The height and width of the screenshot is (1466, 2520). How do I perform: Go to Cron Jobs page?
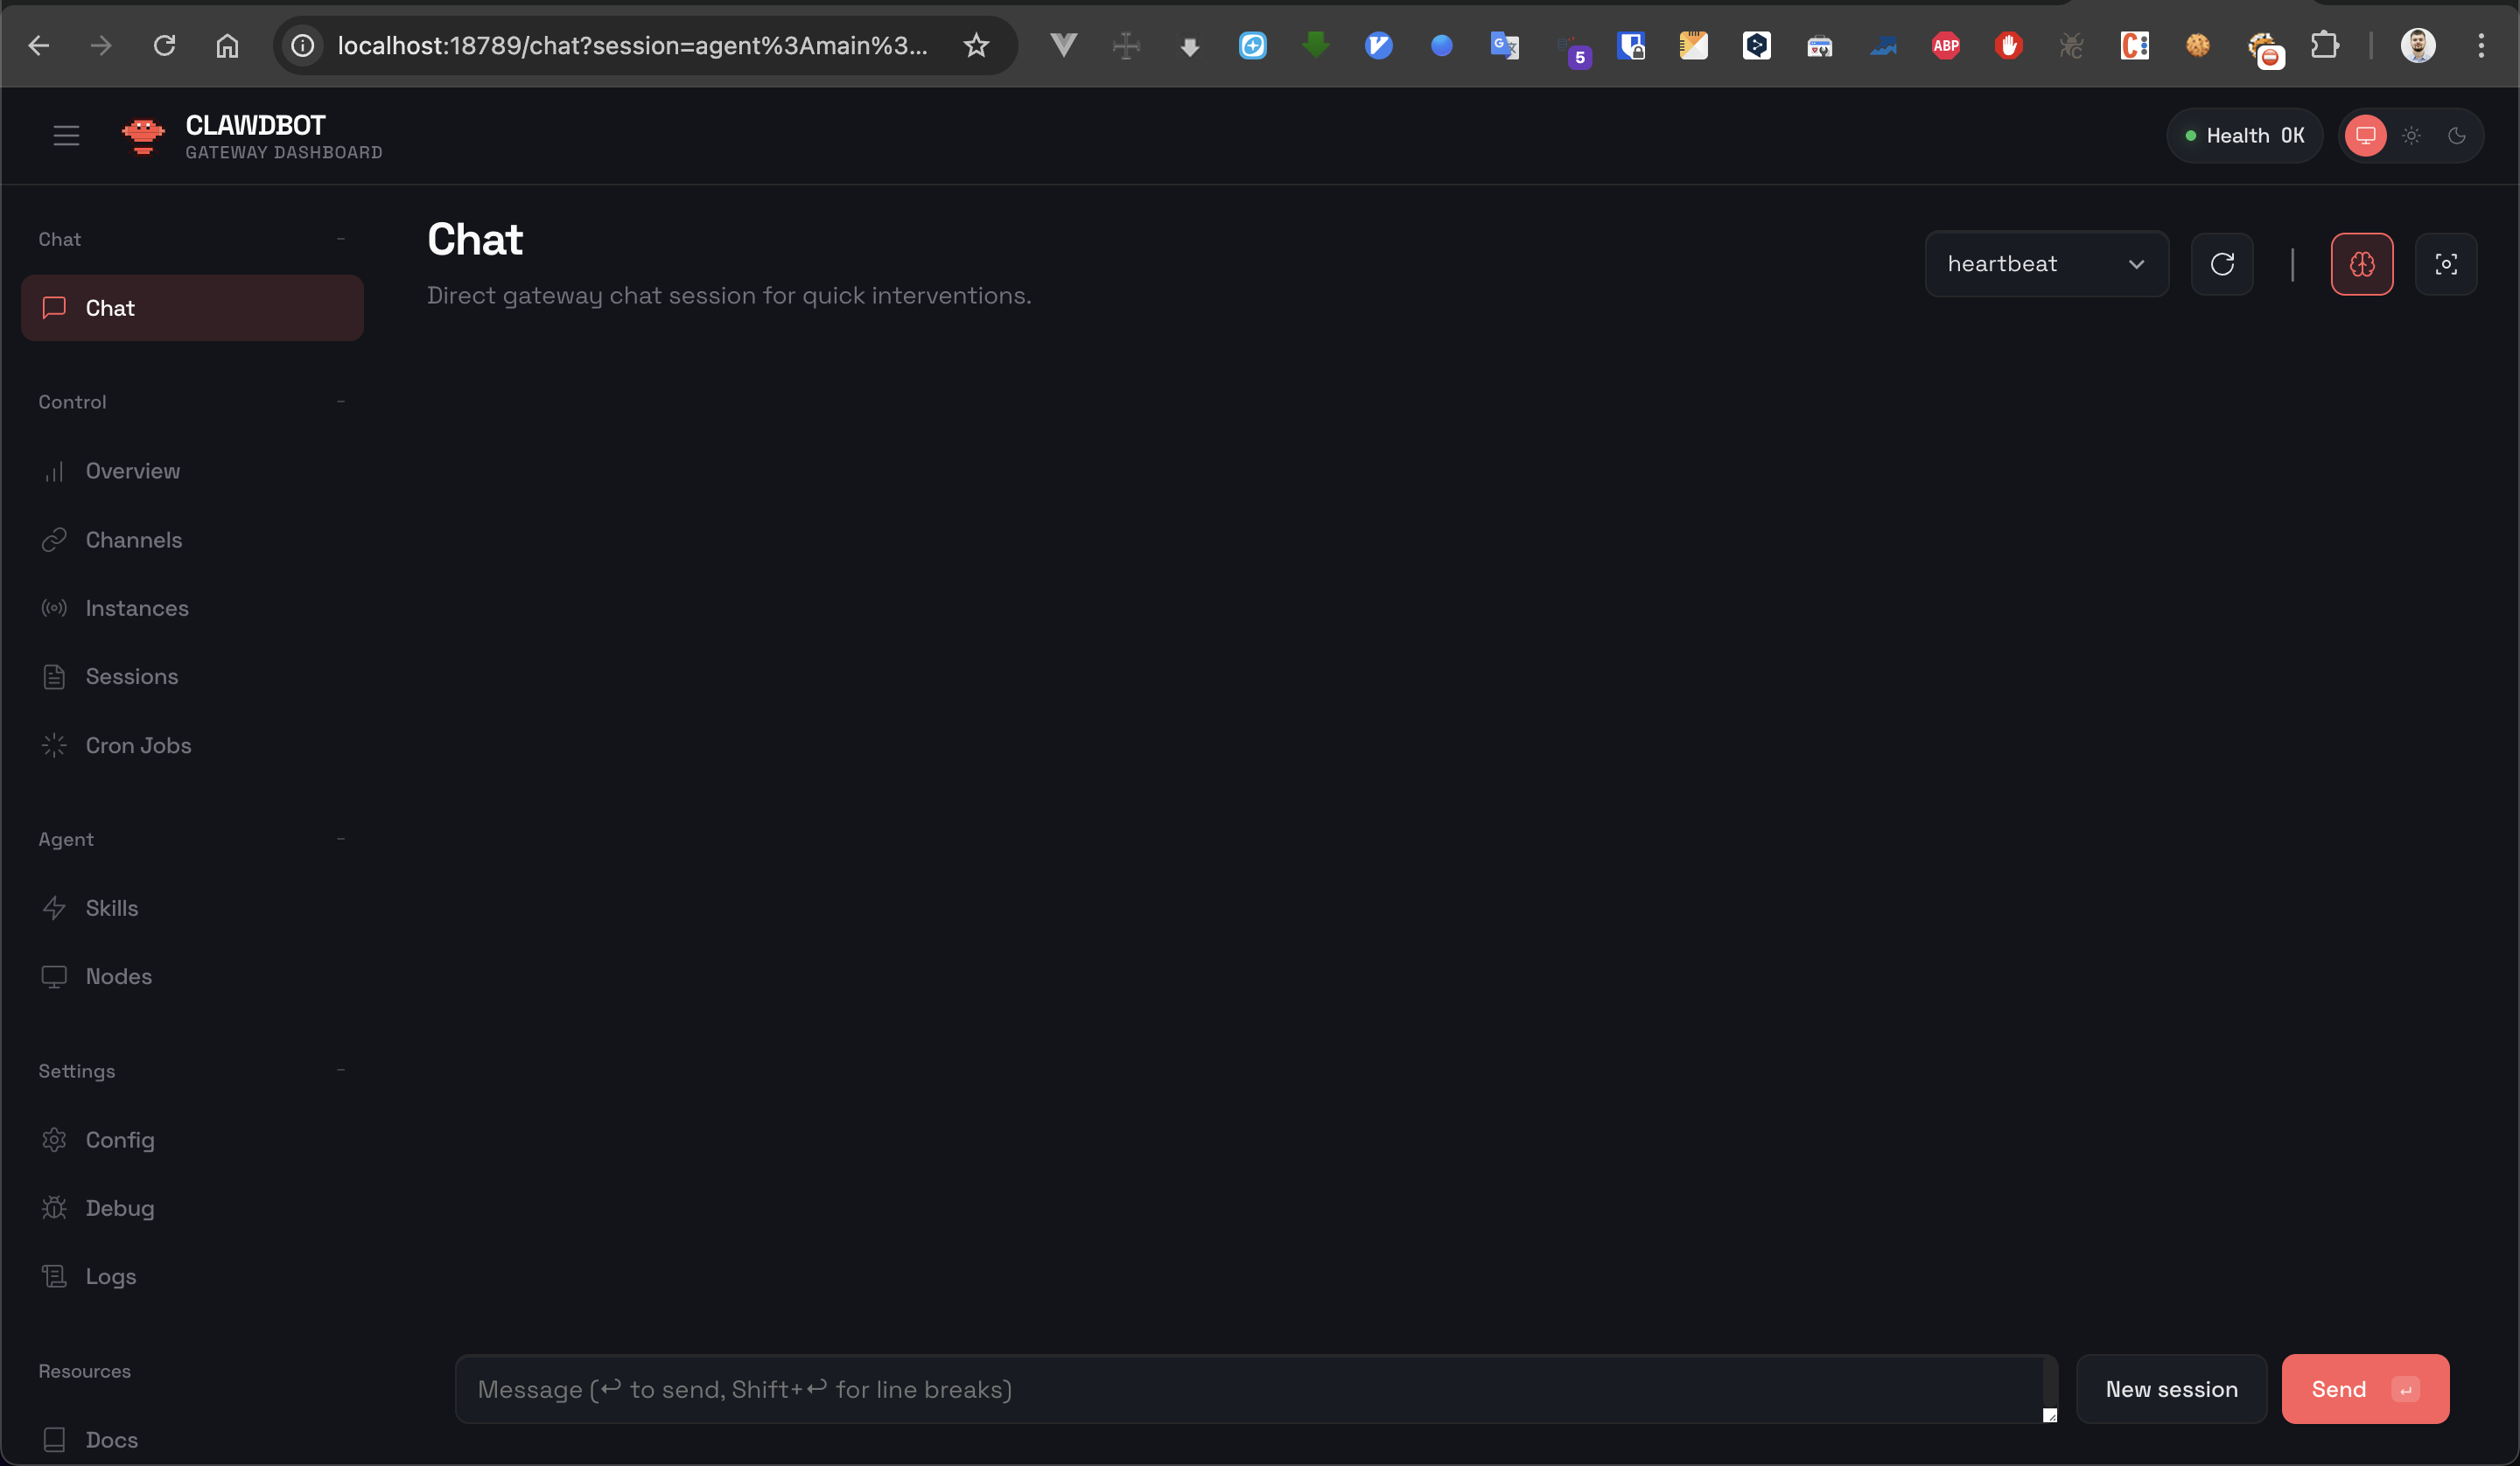(192, 745)
